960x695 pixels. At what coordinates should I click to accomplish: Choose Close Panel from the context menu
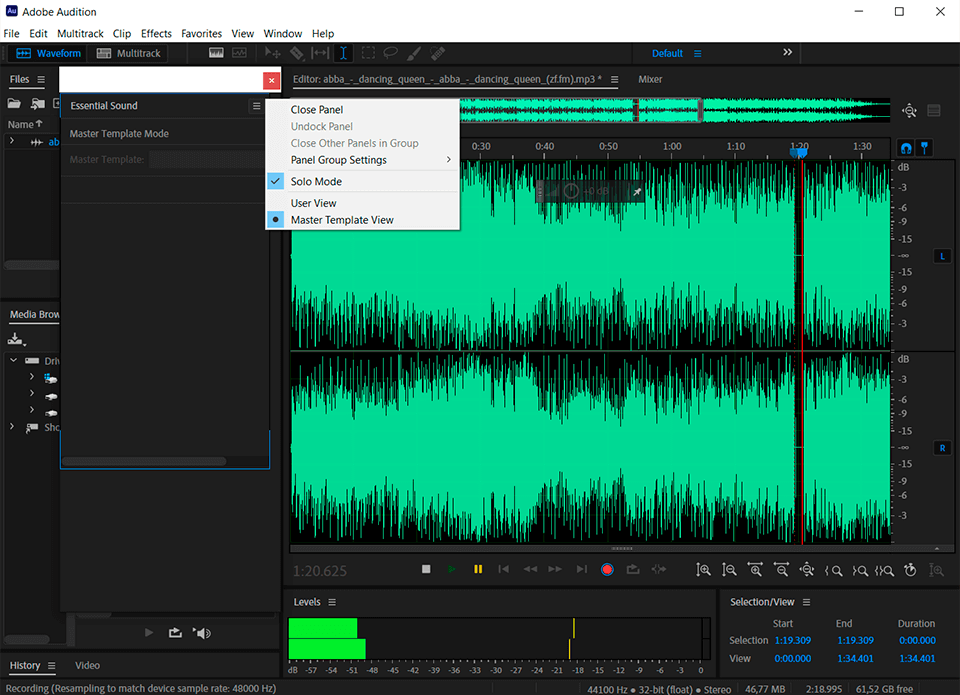(317, 110)
